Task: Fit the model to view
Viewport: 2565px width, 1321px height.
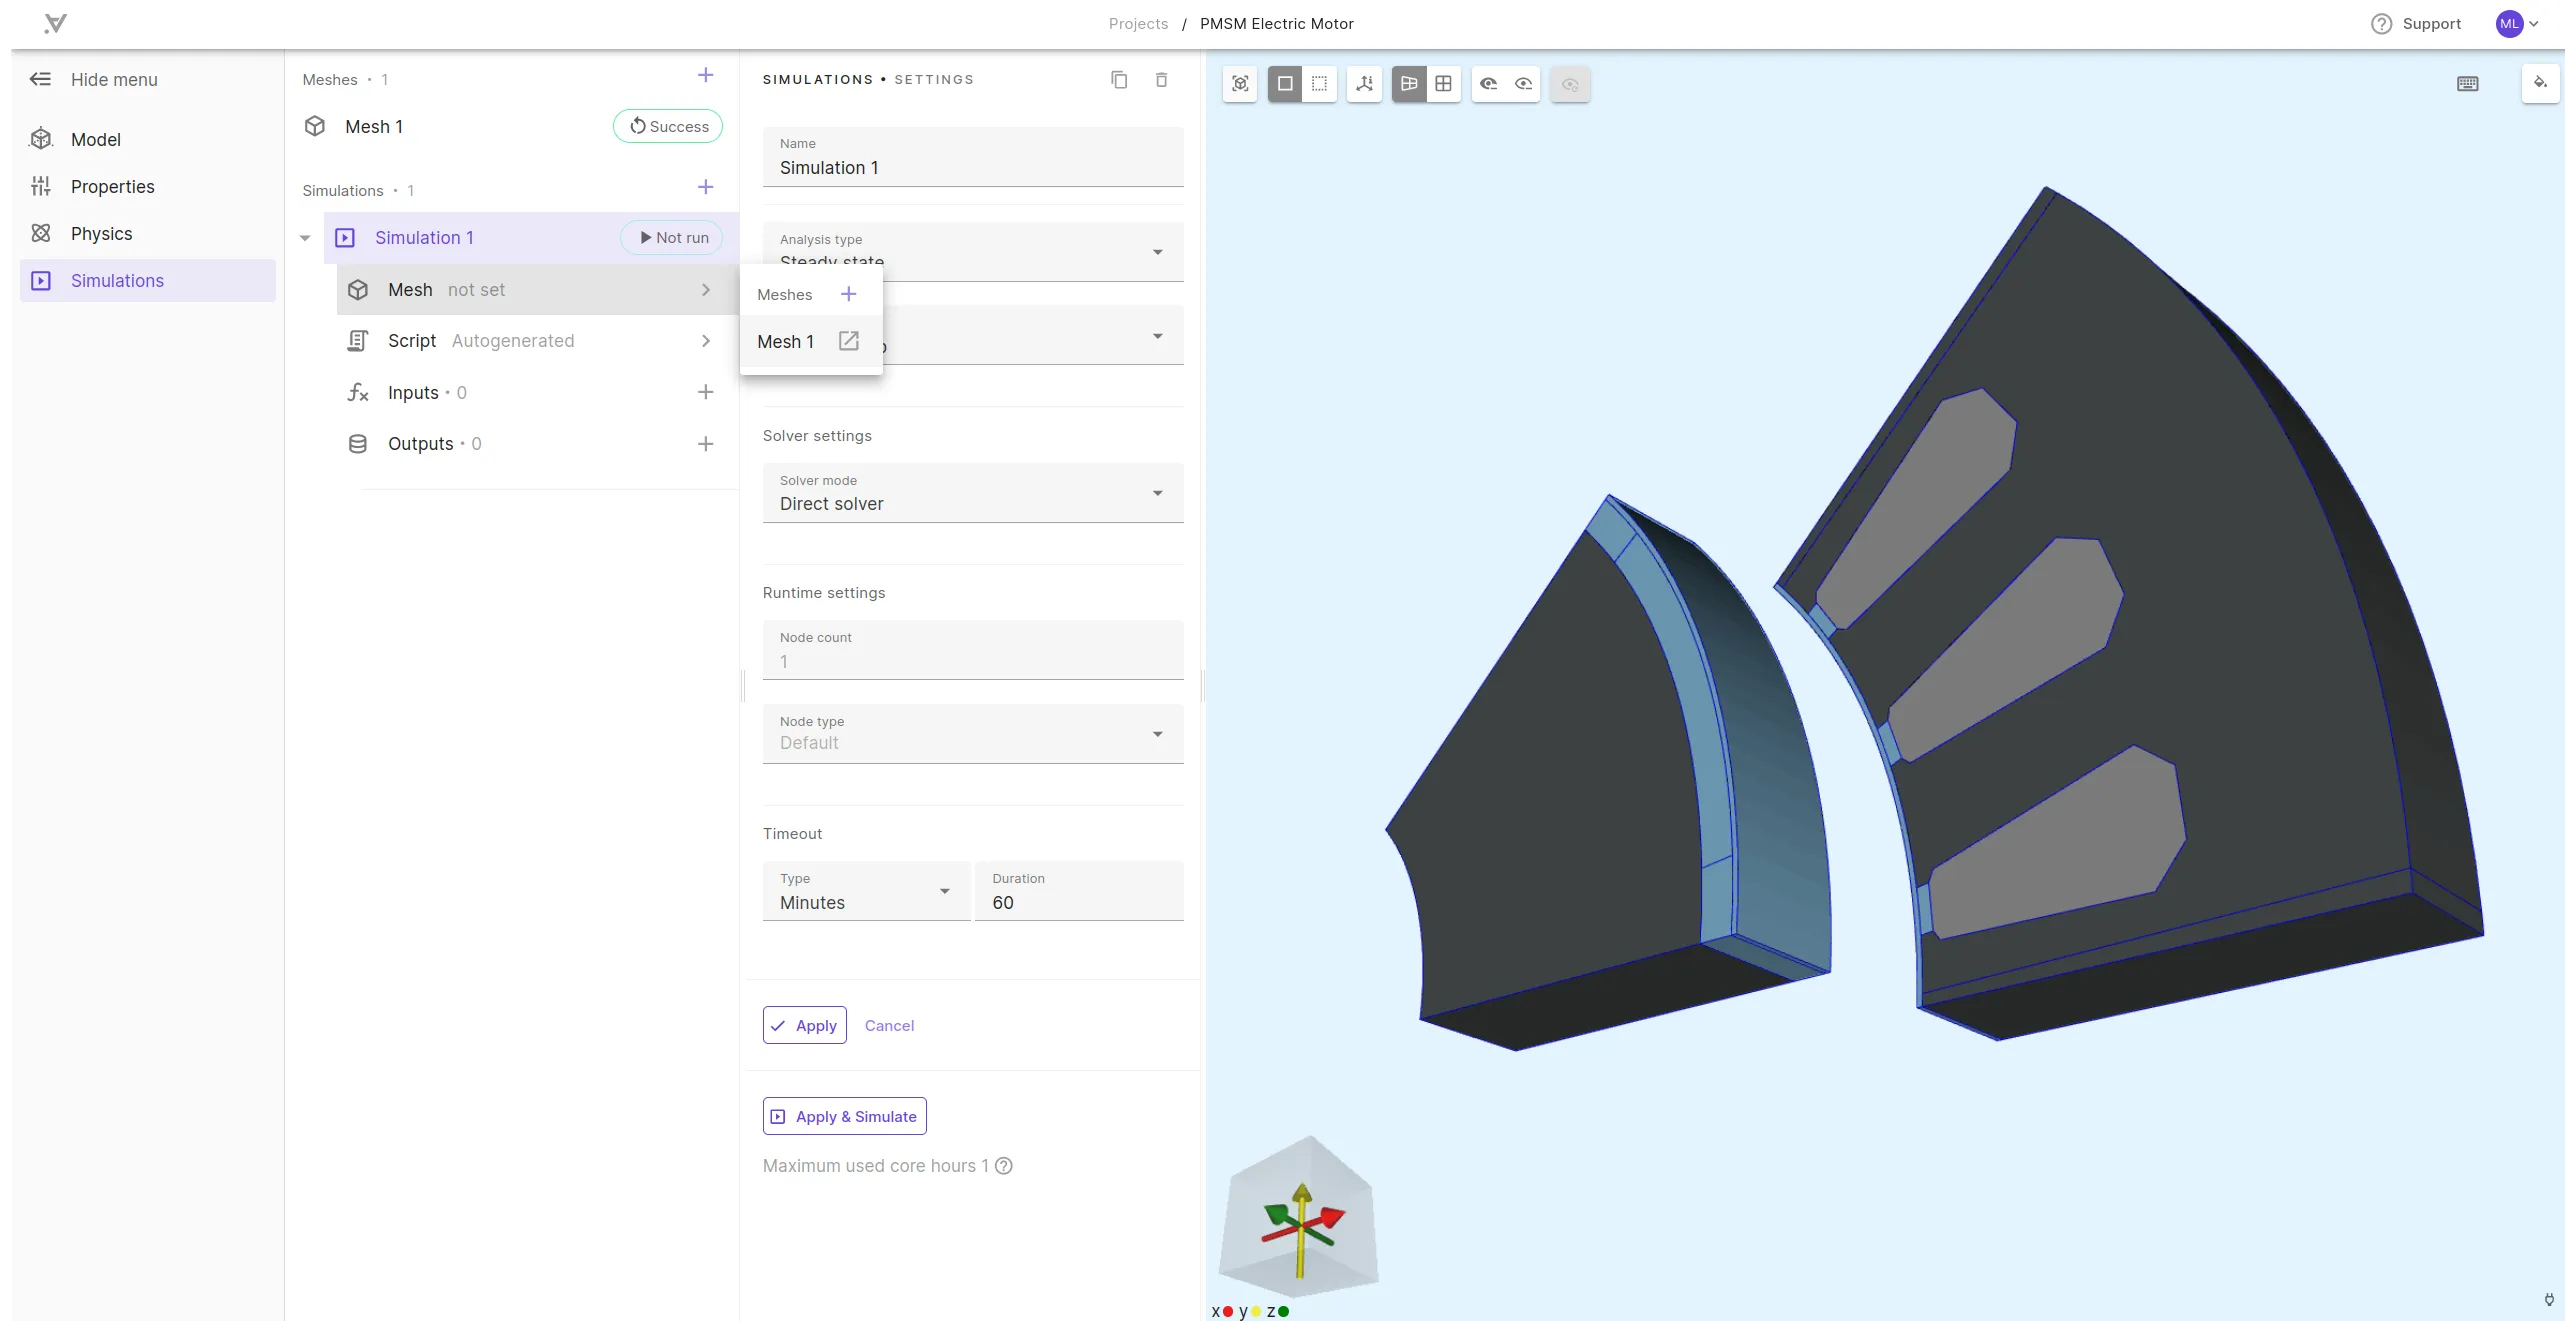Action: (1240, 84)
